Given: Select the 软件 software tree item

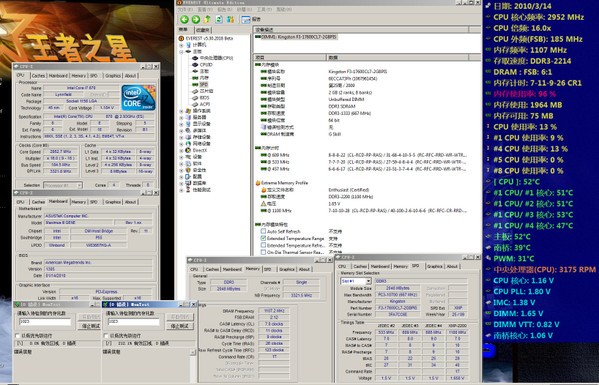Looking at the screenshot, I should pos(197,163).
